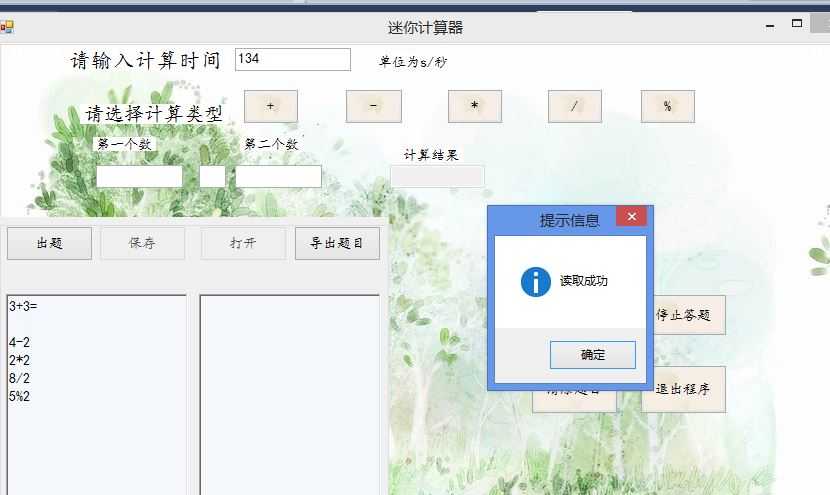Click the 请选择计算类型 label

tap(154, 113)
